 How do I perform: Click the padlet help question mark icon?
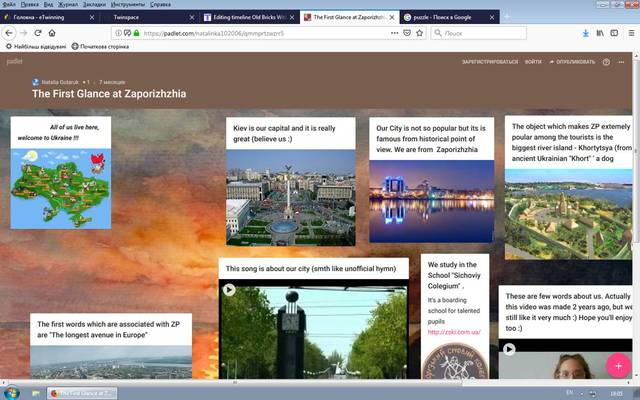click(x=607, y=62)
